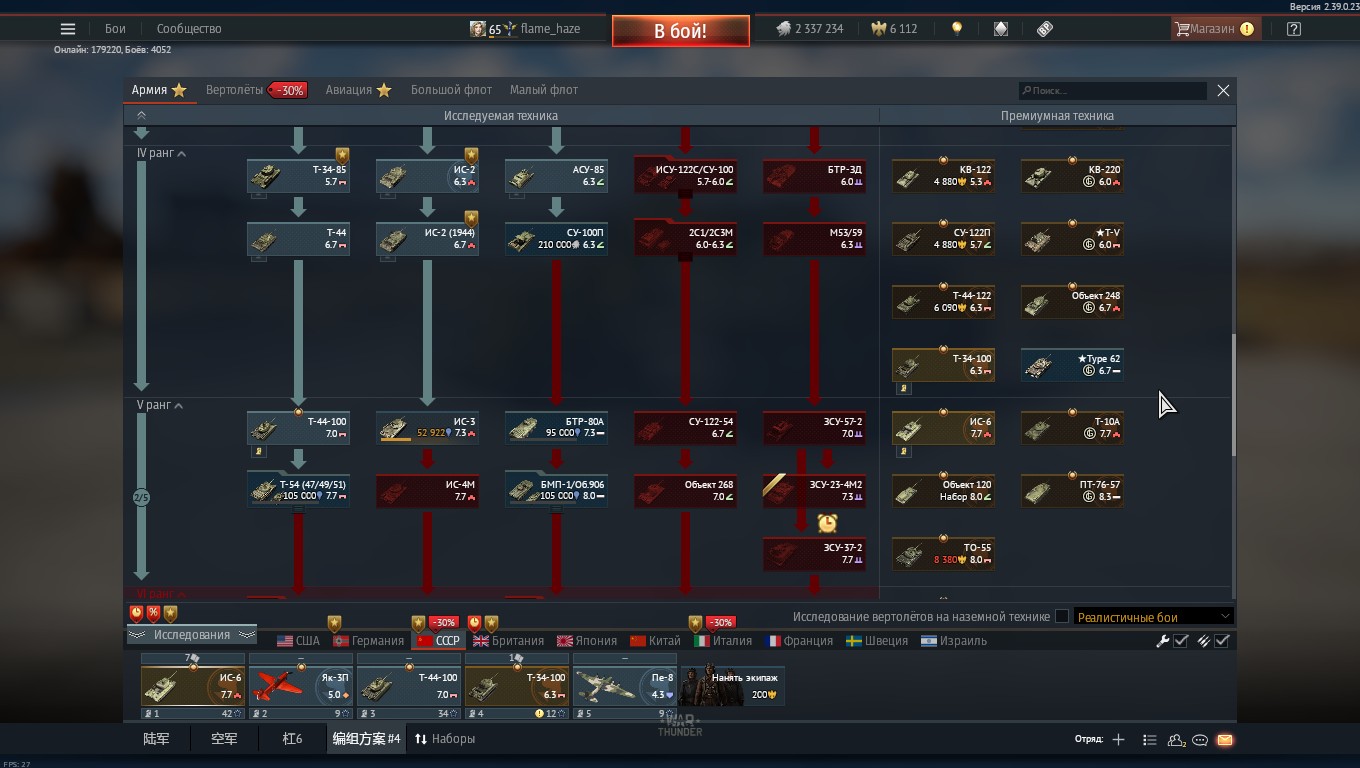
Task: Select premium ТО-55 vehicle card
Action: (943, 554)
